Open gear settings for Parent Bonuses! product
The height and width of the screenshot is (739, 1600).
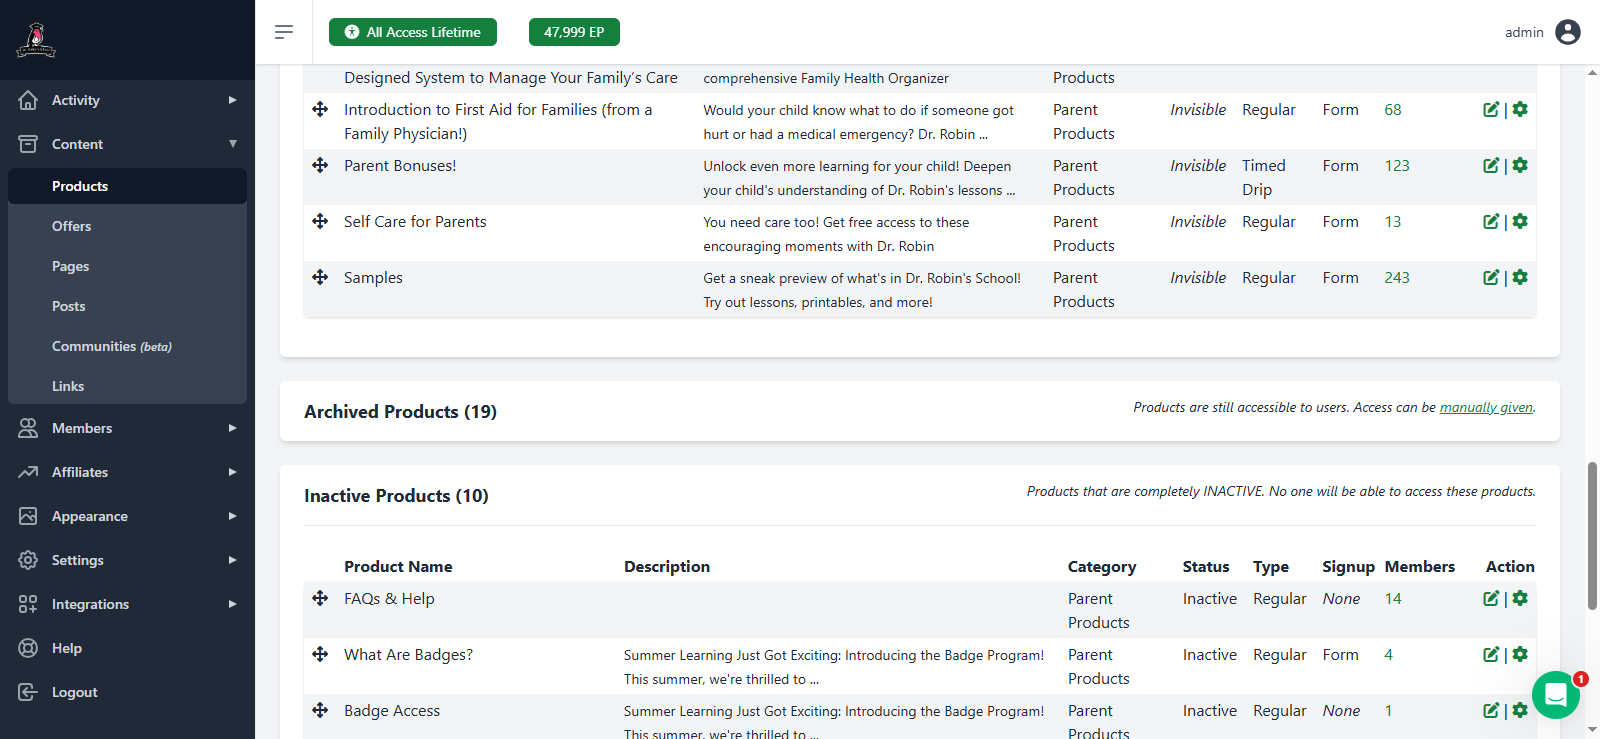pyautogui.click(x=1520, y=166)
